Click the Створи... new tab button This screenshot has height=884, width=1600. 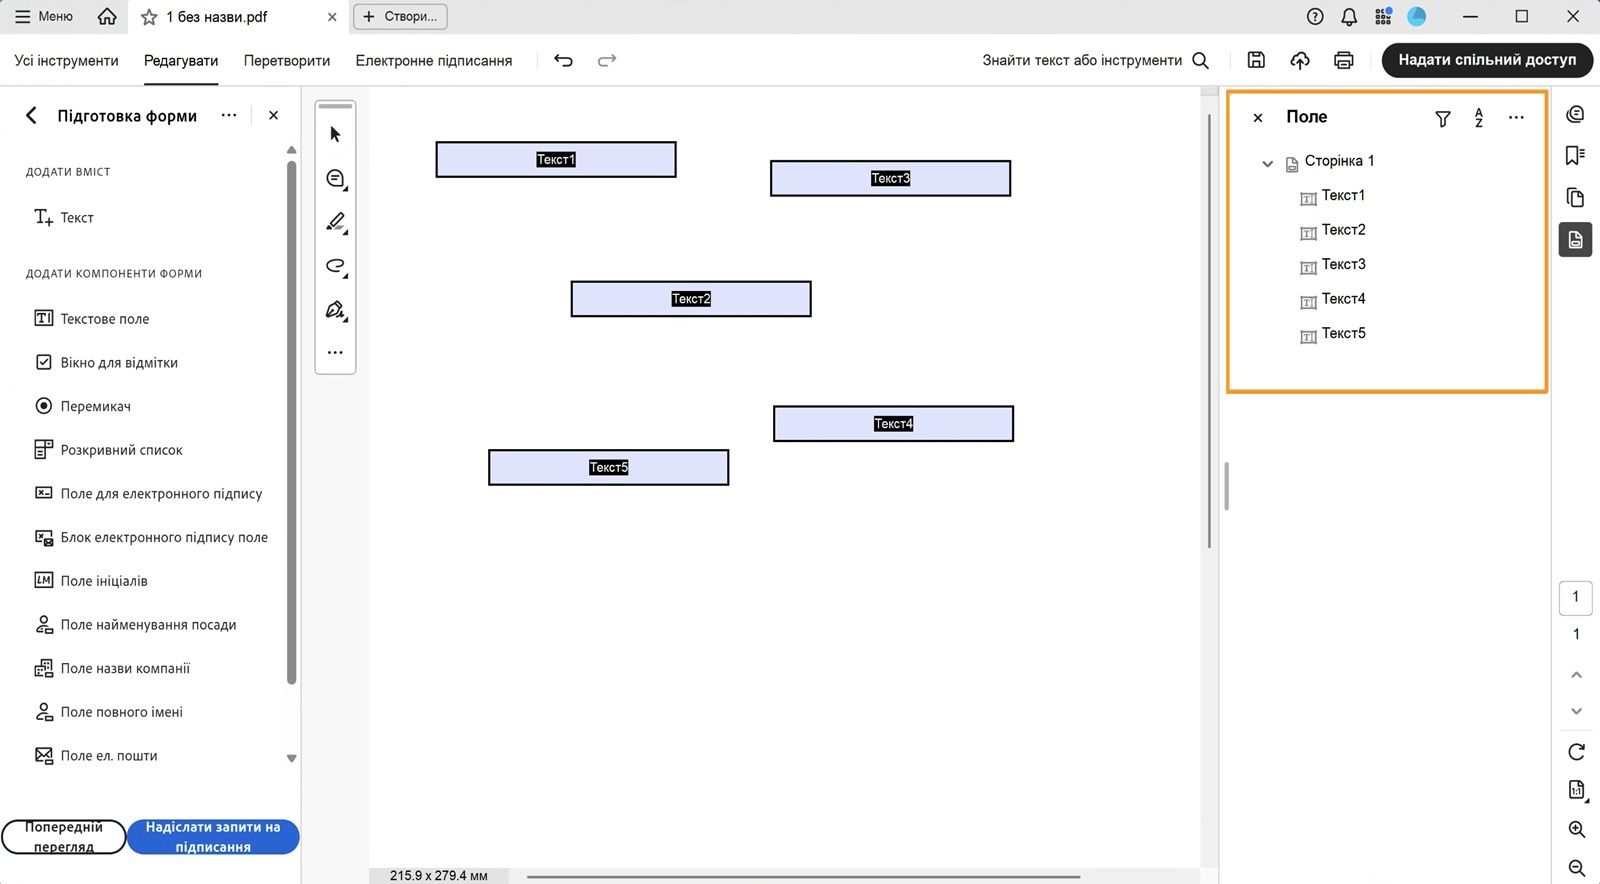400,16
